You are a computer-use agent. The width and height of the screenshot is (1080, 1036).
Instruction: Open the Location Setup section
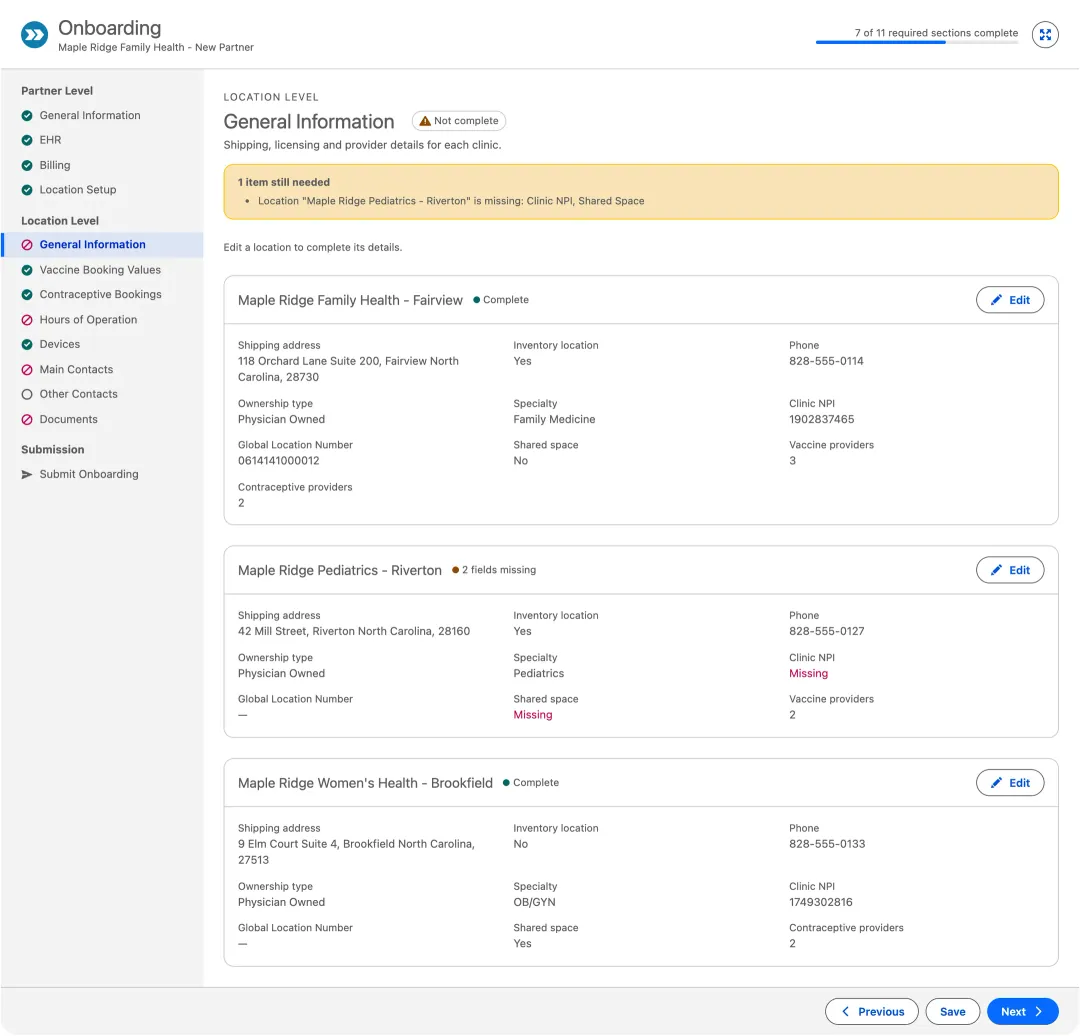(102, 190)
